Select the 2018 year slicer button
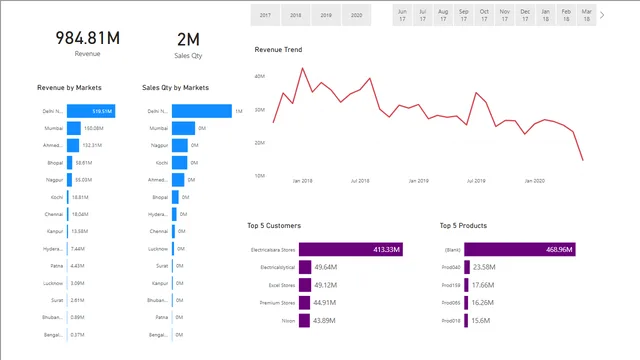 [296, 15]
